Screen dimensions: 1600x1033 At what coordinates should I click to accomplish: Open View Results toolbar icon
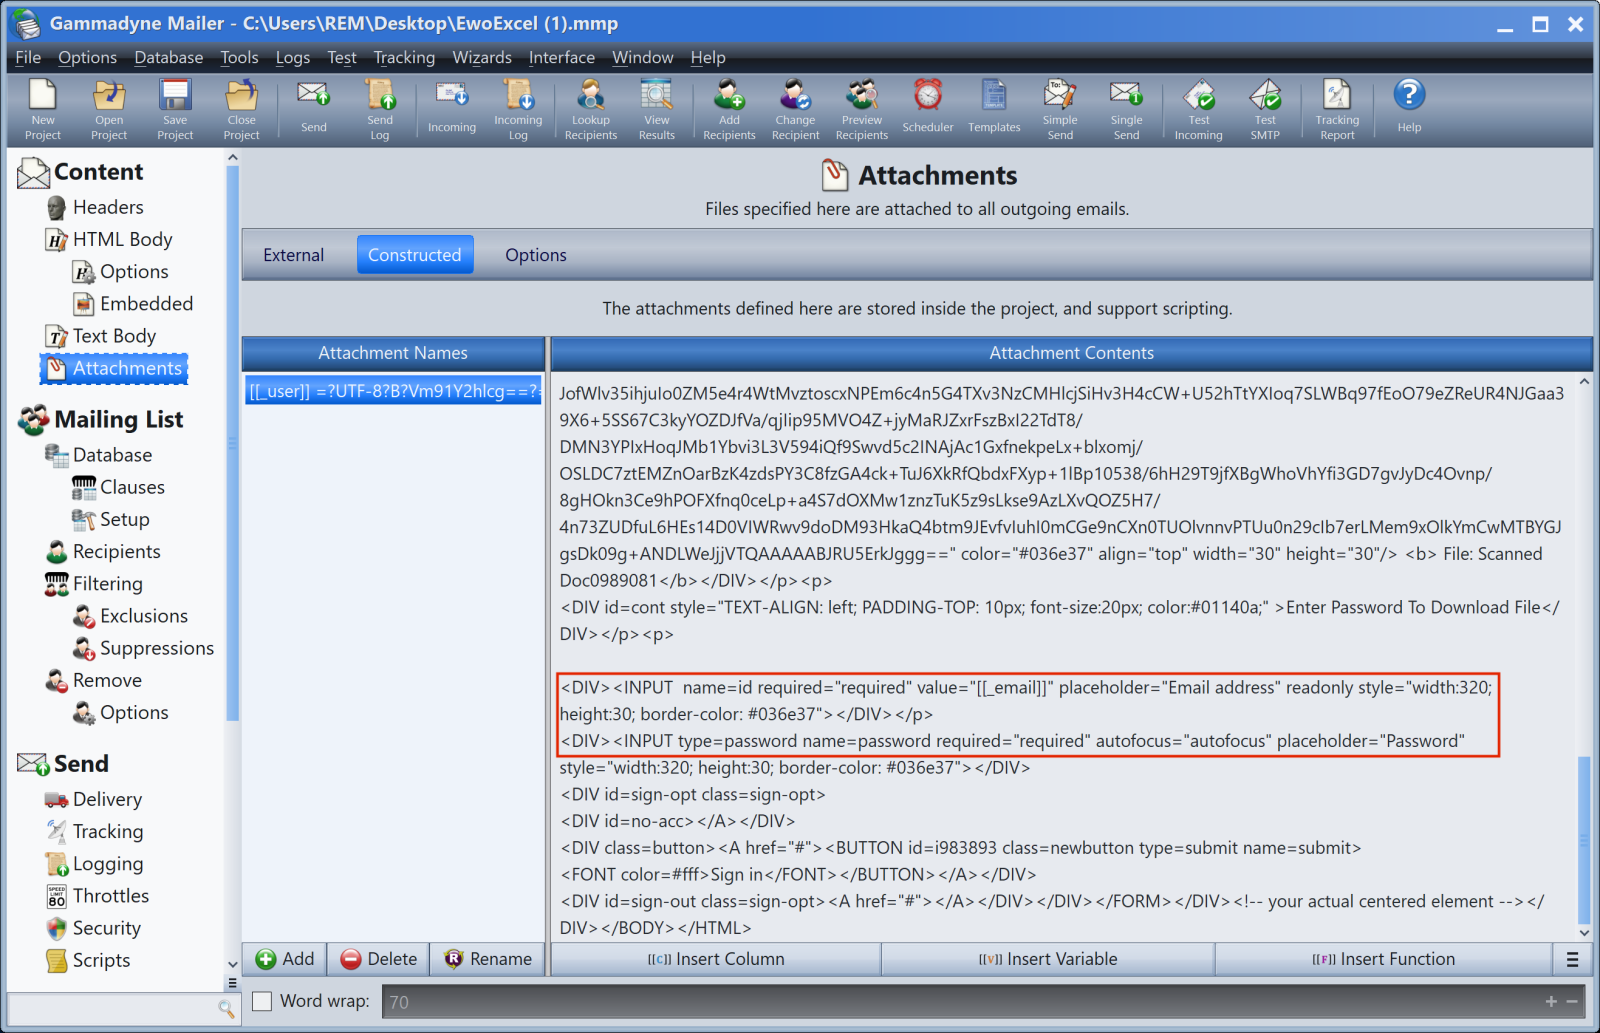(x=657, y=95)
